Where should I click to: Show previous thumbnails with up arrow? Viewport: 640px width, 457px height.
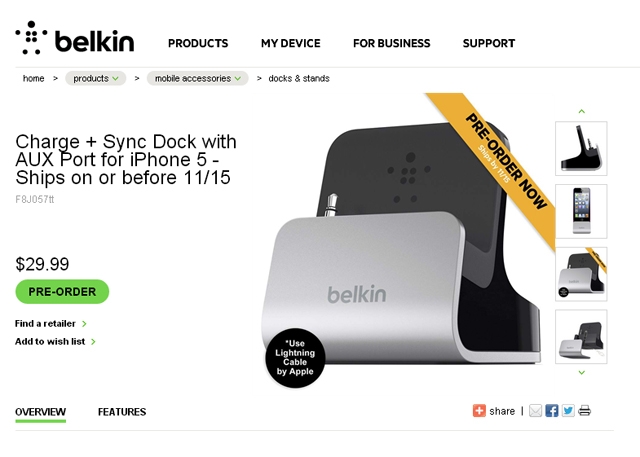tap(582, 111)
